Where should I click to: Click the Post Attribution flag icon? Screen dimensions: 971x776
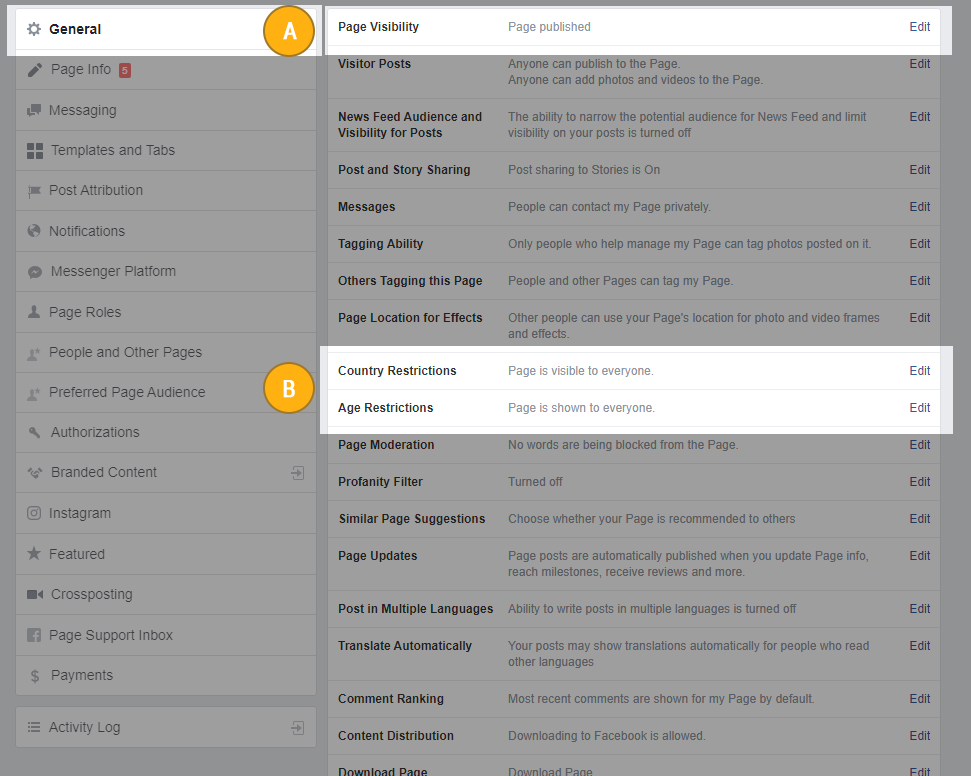34,191
